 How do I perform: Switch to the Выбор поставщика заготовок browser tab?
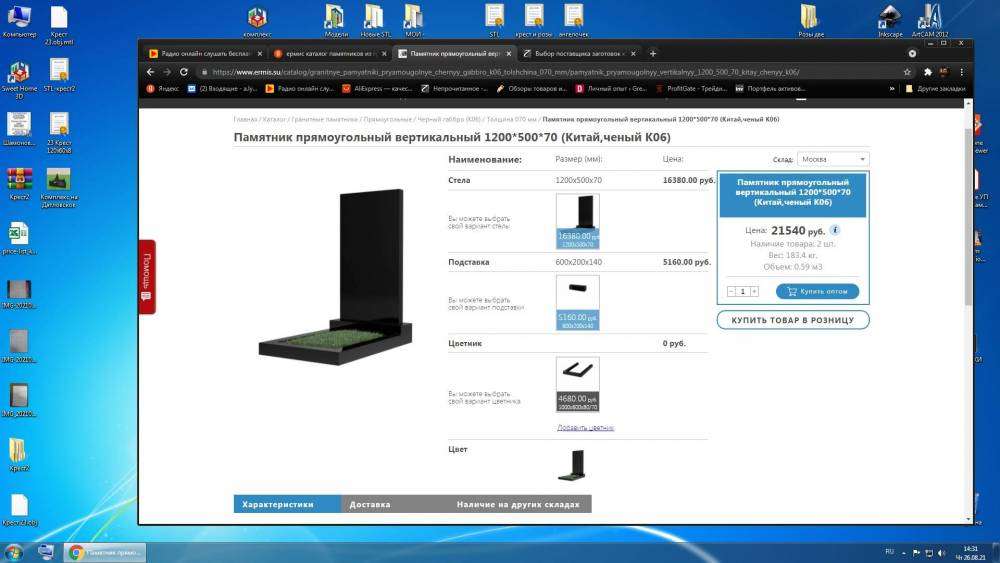[x=578, y=53]
